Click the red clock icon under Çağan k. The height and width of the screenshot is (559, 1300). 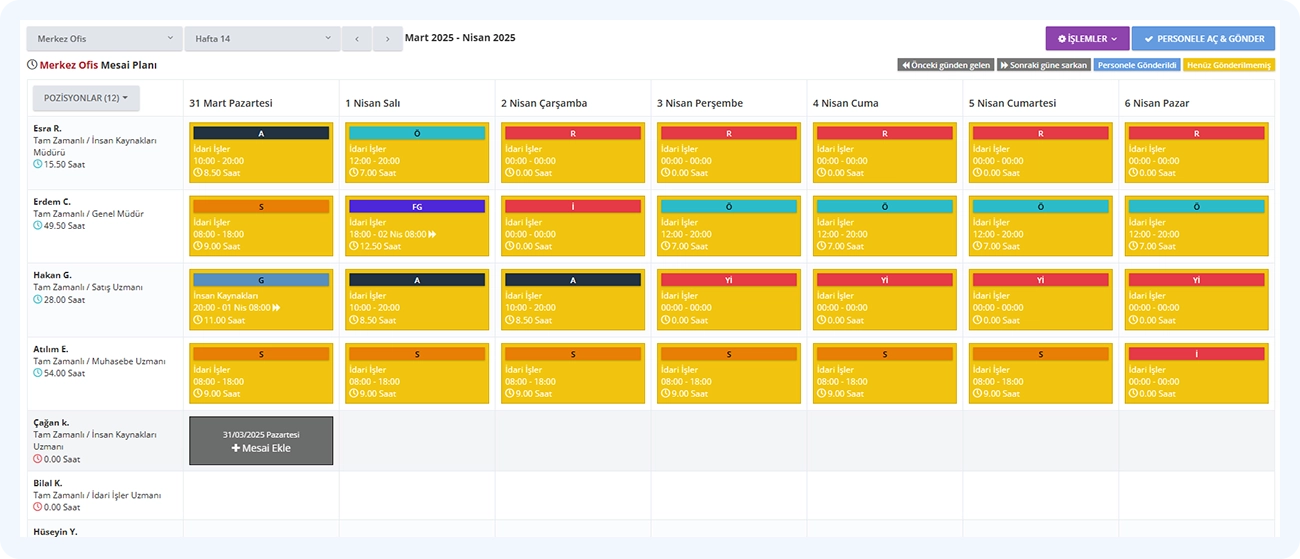click(x=38, y=459)
